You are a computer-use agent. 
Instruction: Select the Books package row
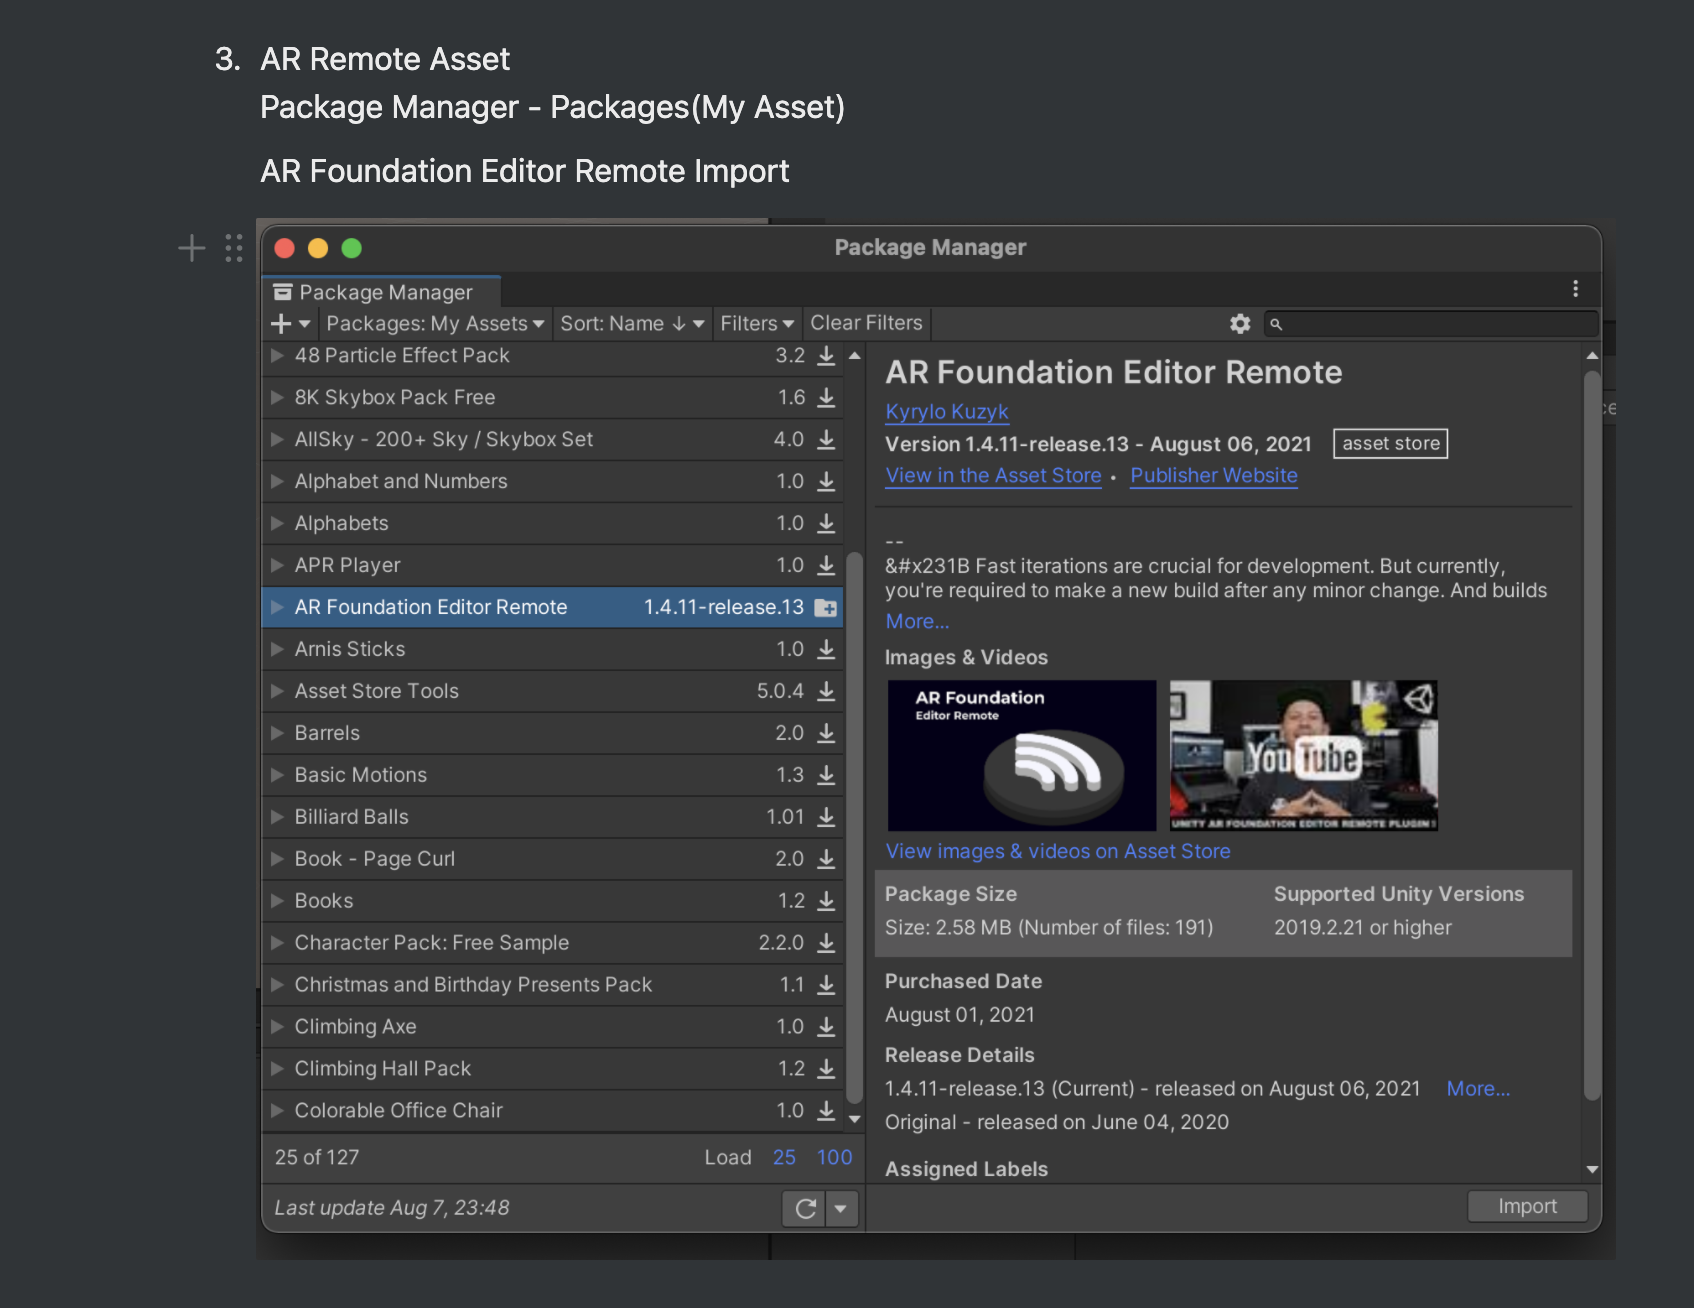(x=553, y=902)
